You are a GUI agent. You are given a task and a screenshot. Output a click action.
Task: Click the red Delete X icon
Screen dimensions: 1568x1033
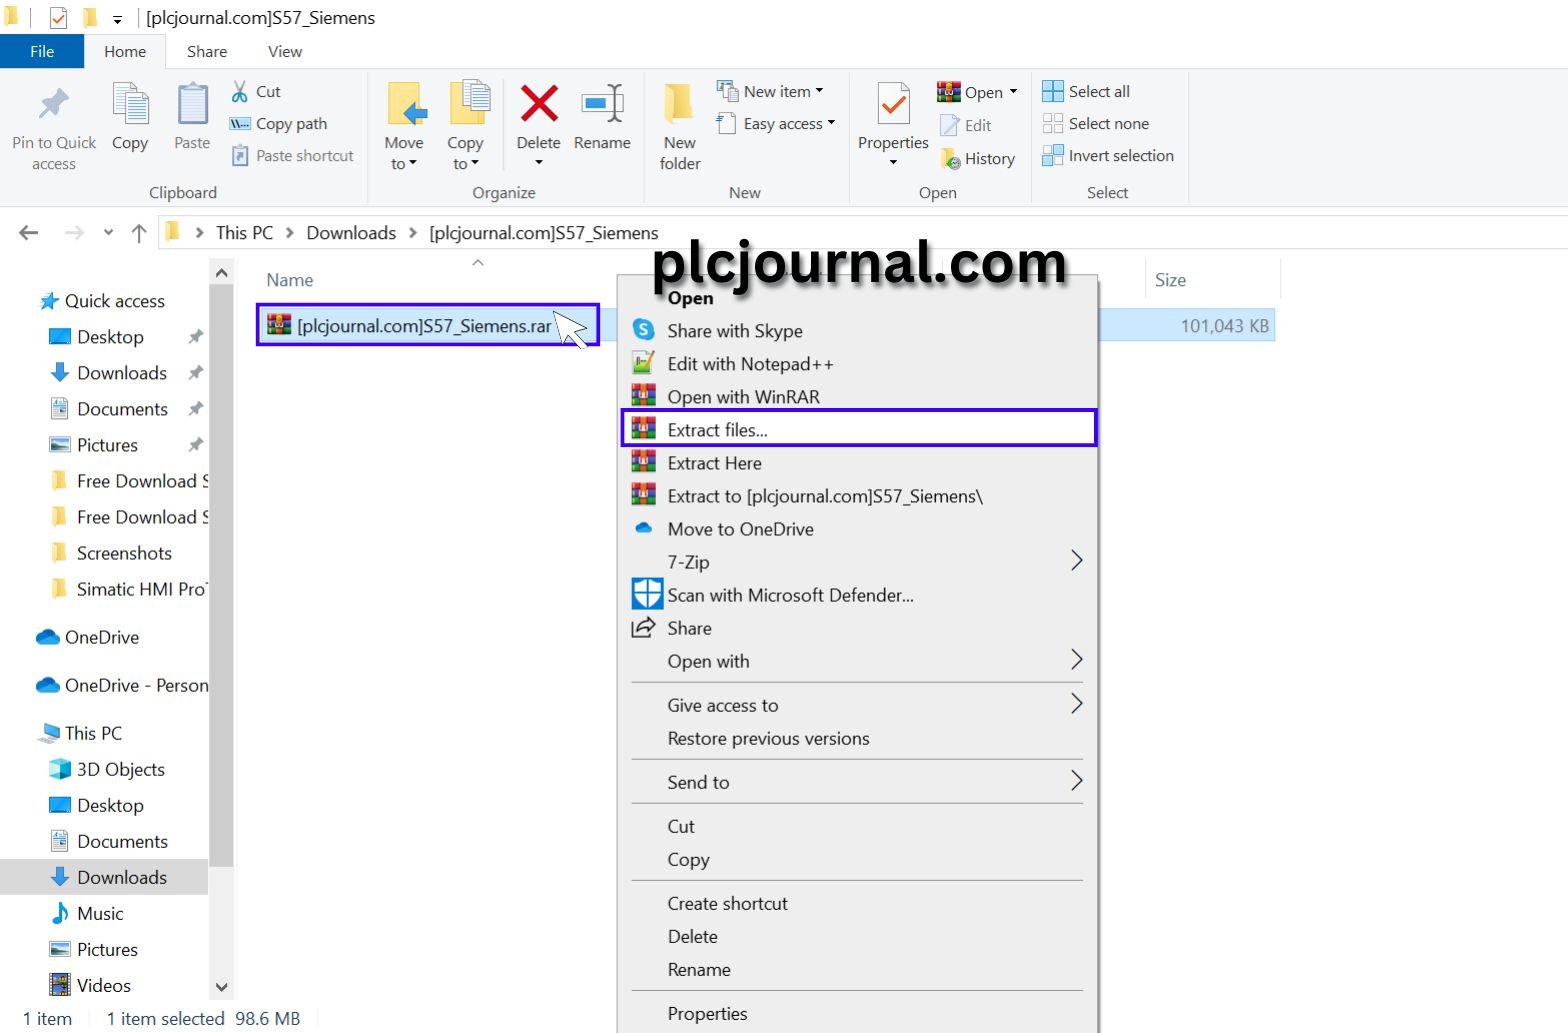(539, 103)
